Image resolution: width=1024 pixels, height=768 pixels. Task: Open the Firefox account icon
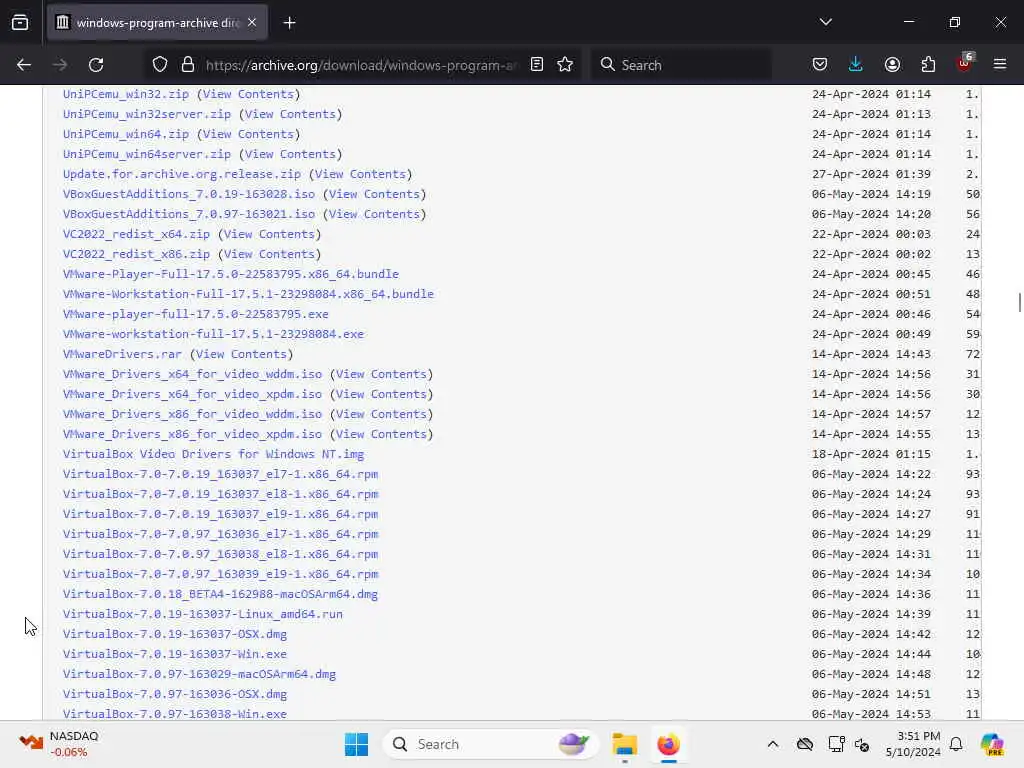click(x=892, y=65)
